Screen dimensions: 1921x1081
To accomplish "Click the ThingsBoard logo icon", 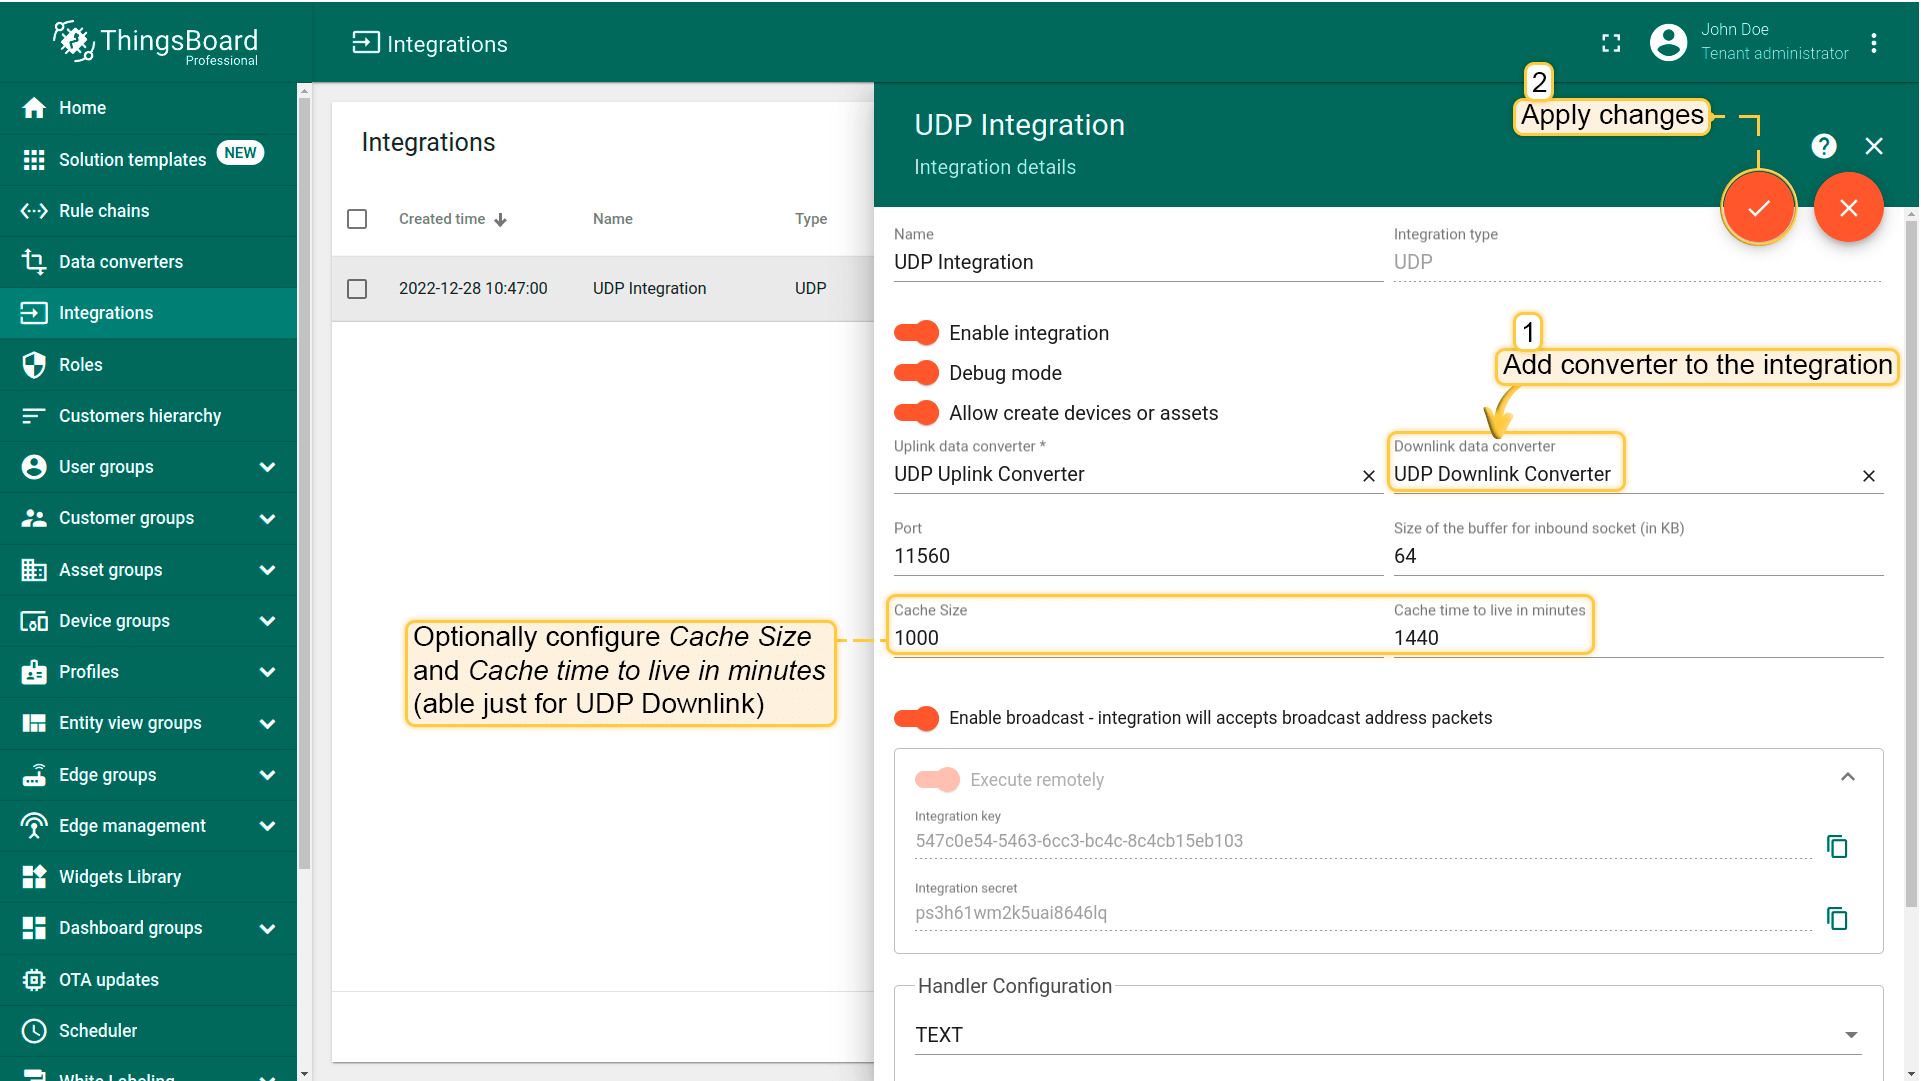I will [72, 41].
